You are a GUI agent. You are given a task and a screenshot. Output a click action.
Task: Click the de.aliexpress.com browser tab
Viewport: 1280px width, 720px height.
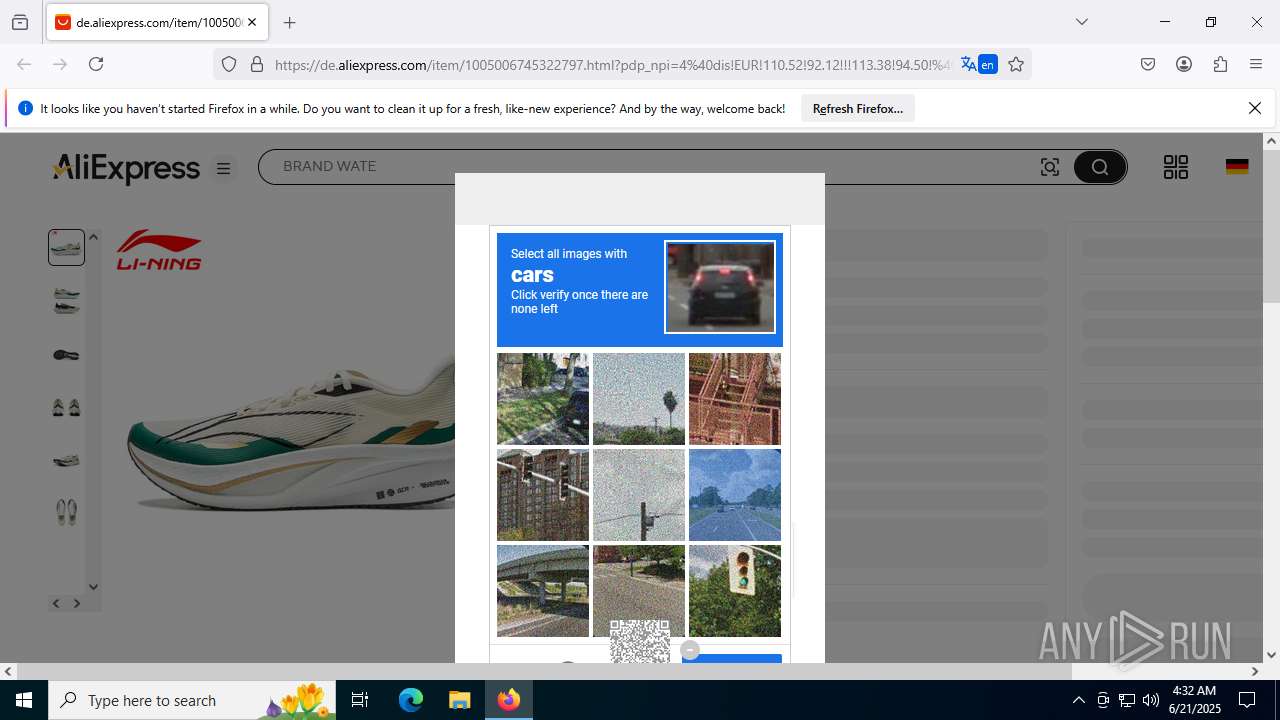158,22
